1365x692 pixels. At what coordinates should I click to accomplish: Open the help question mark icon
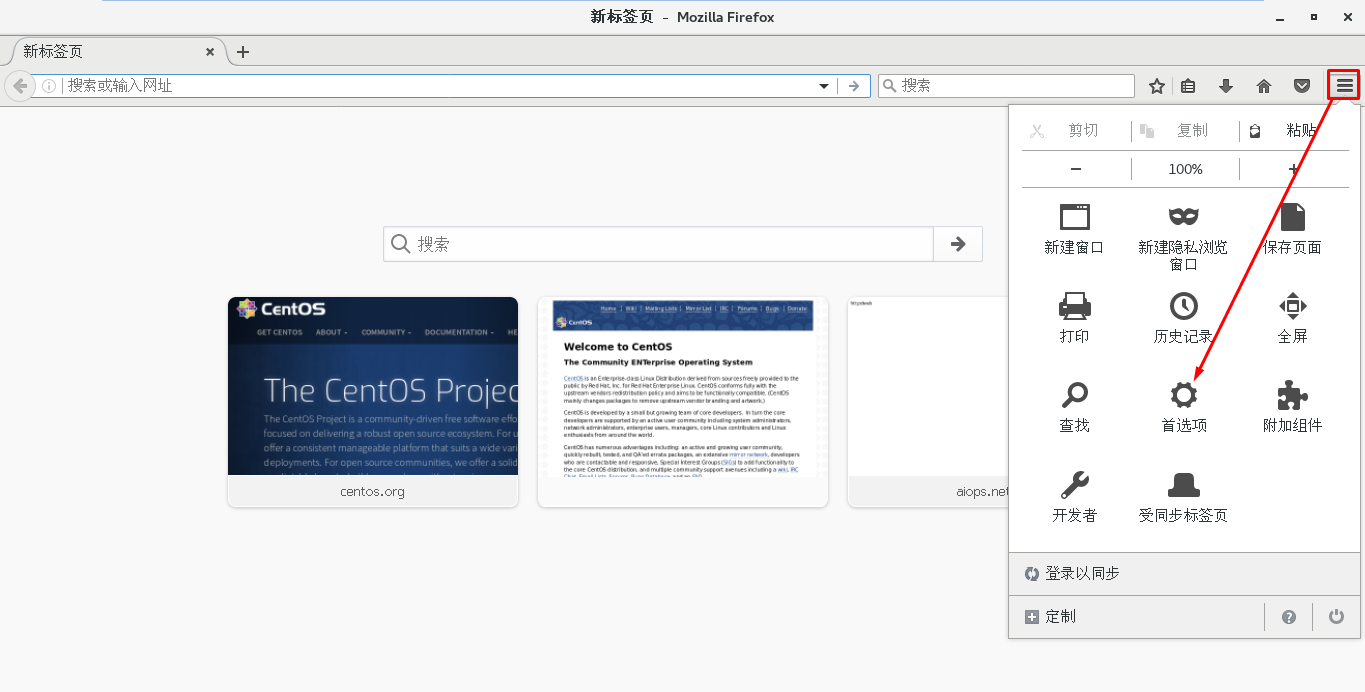point(1289,617)
